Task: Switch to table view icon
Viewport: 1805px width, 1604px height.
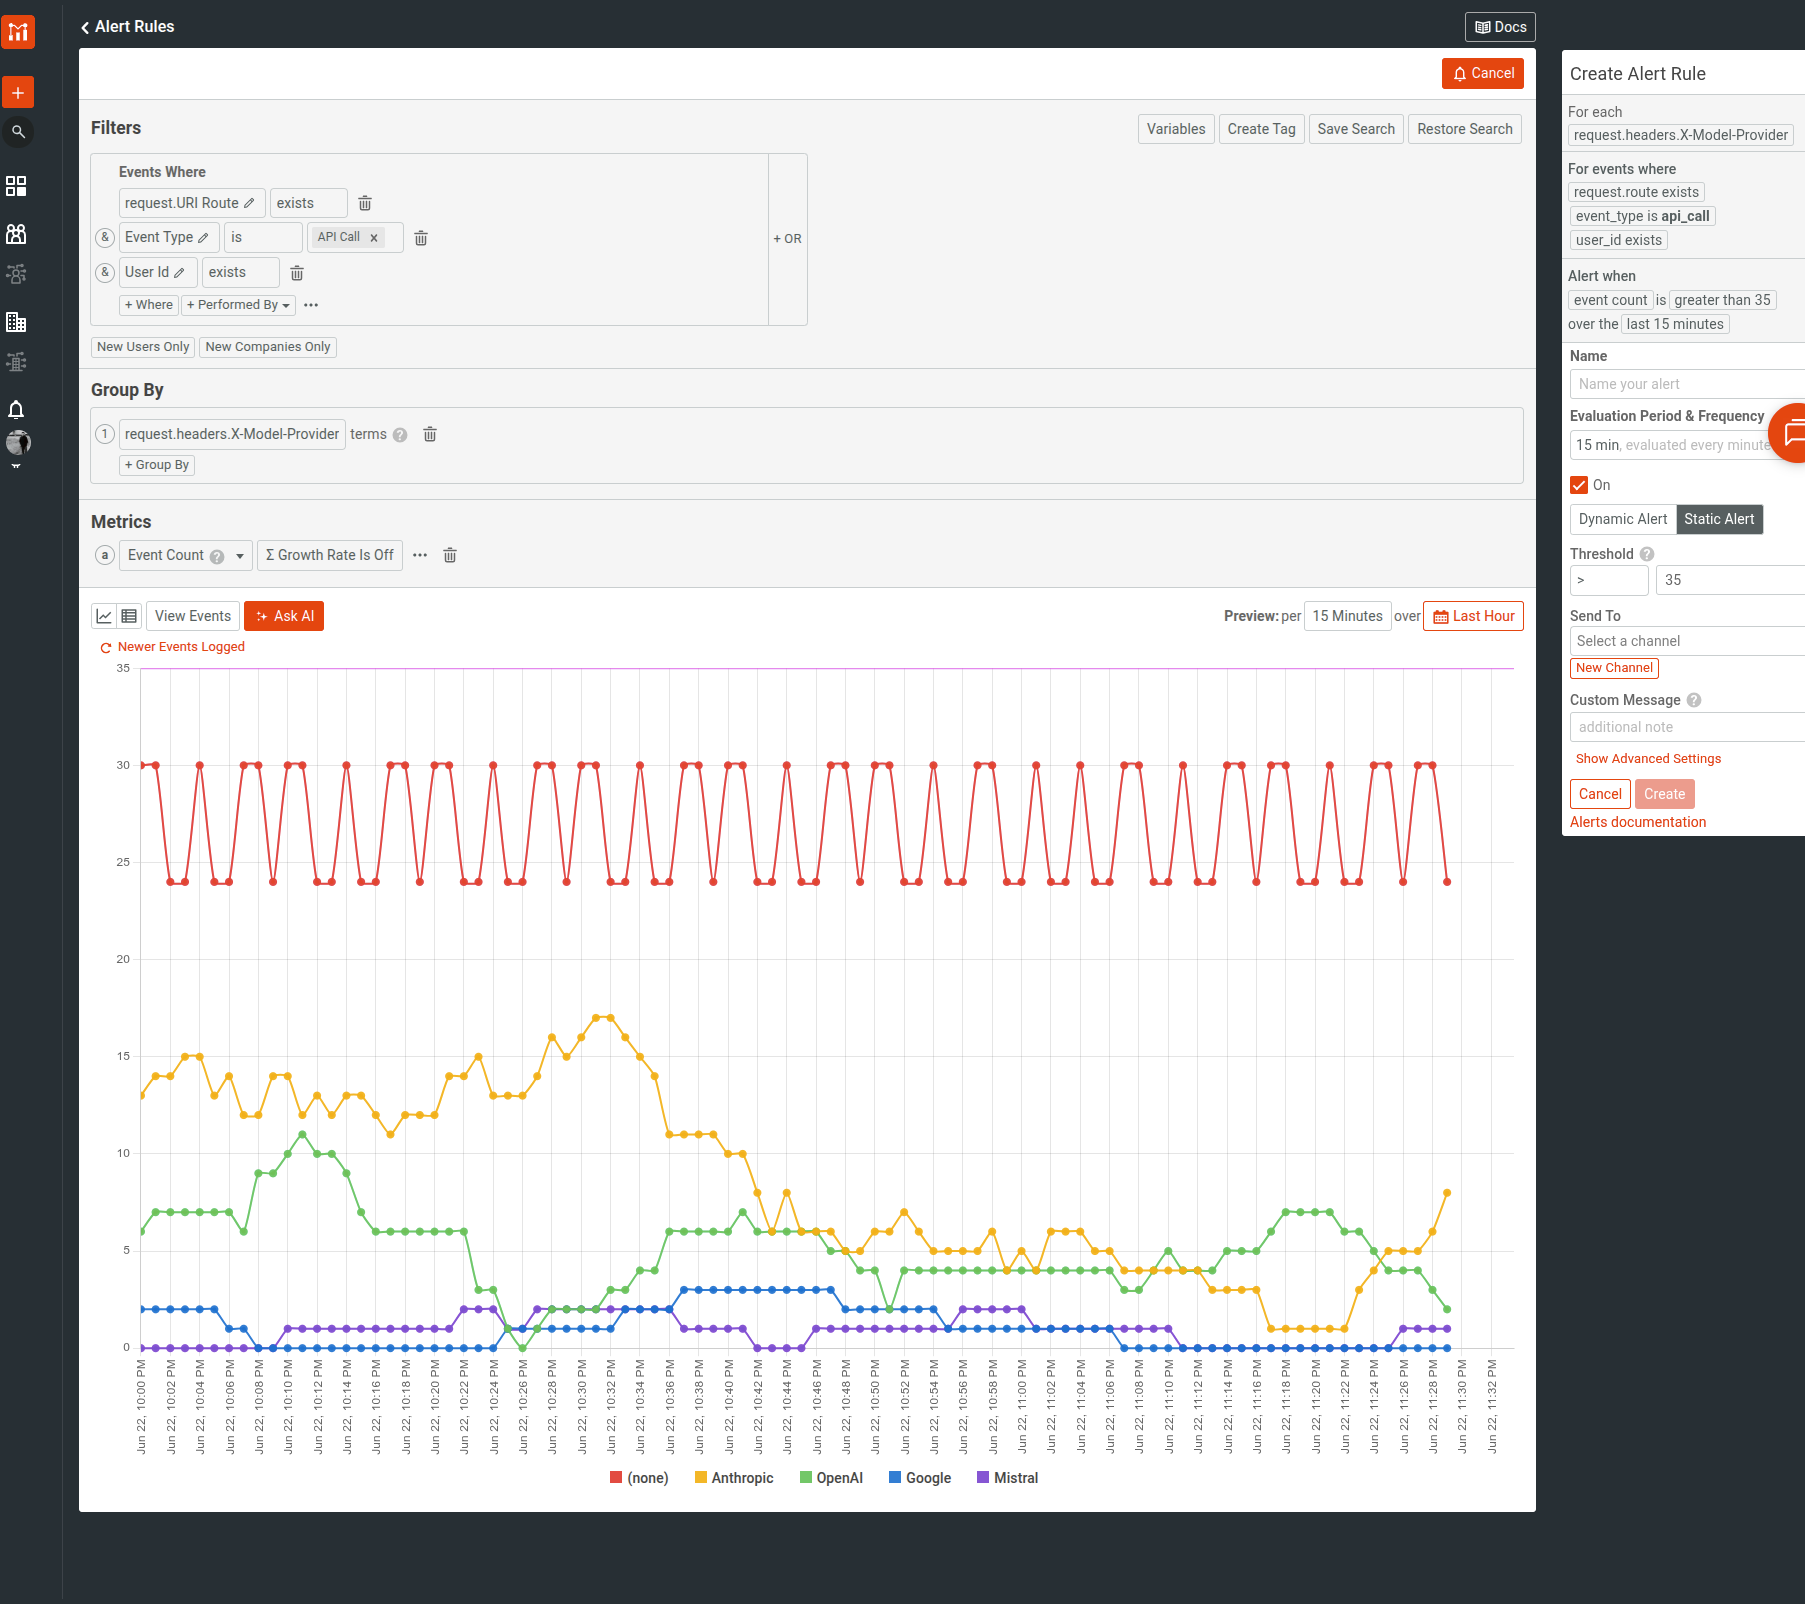Action: 129,616
